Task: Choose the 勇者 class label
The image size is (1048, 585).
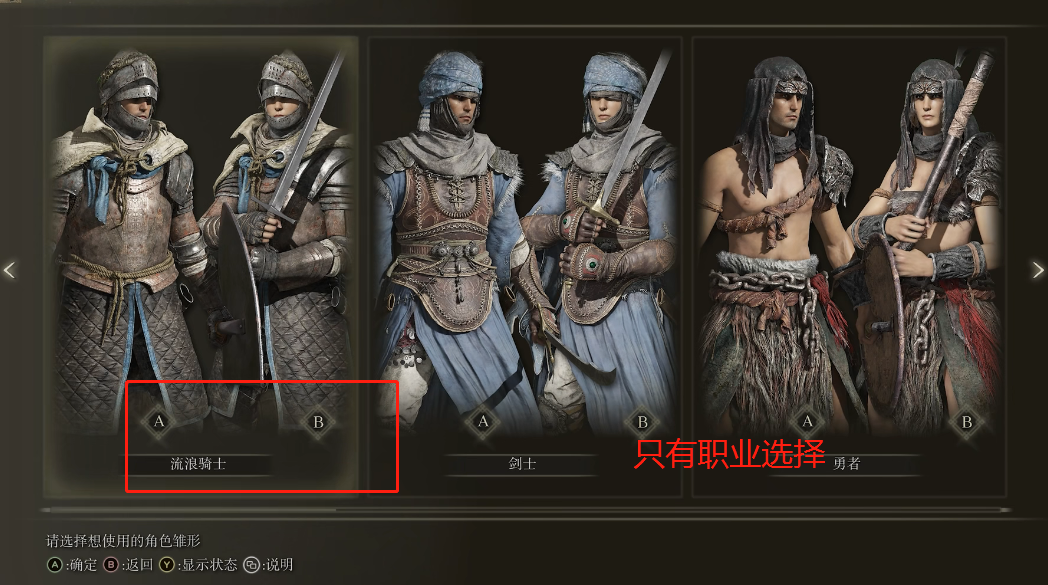Action: tap(846, 464)
